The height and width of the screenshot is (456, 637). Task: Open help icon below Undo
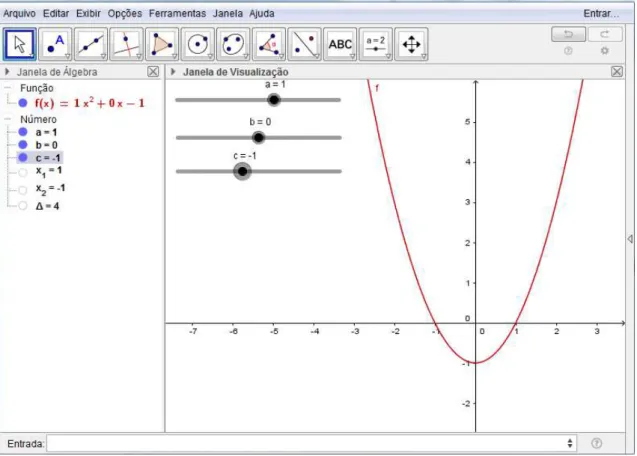(568, 51)
